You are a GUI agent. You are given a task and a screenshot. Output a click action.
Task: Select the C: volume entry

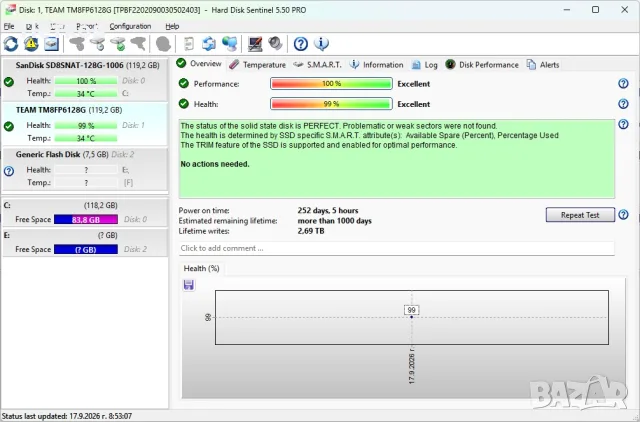85,212
